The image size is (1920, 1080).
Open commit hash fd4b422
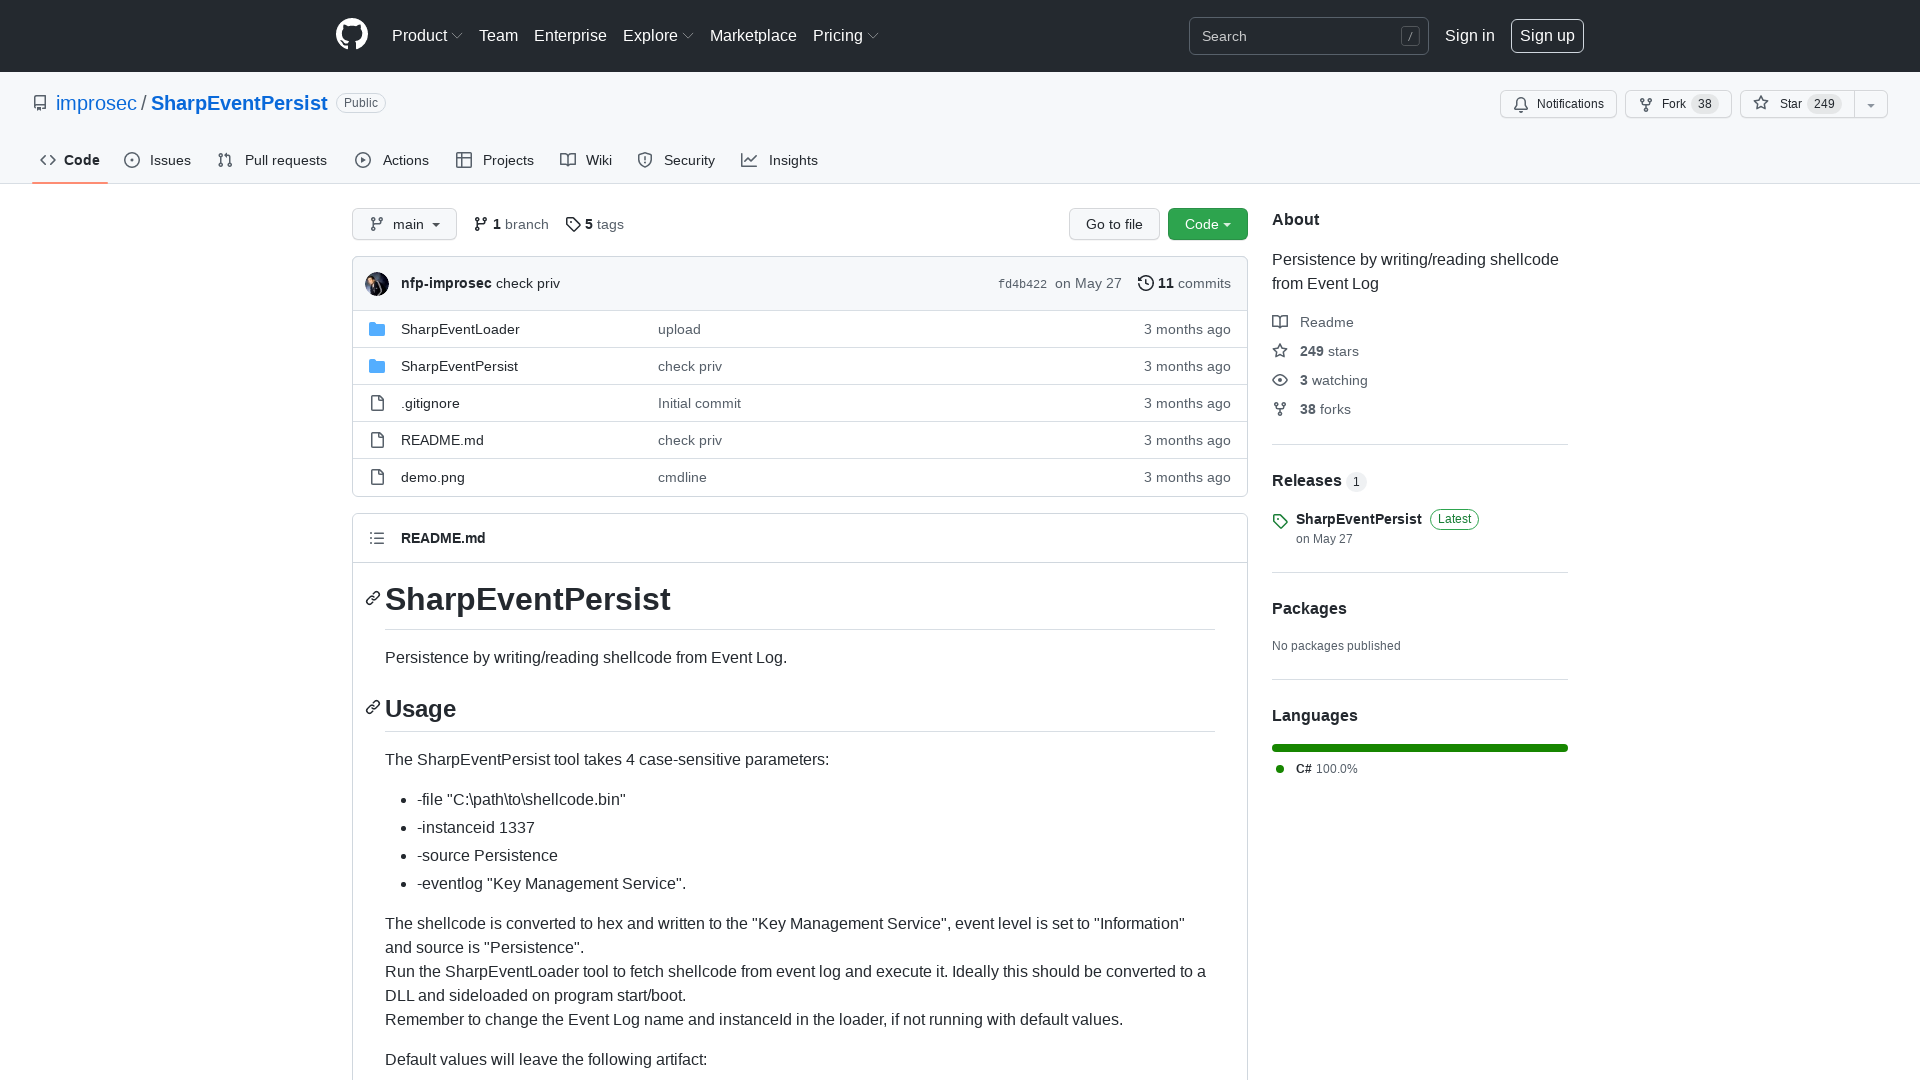pos(1022,284)
